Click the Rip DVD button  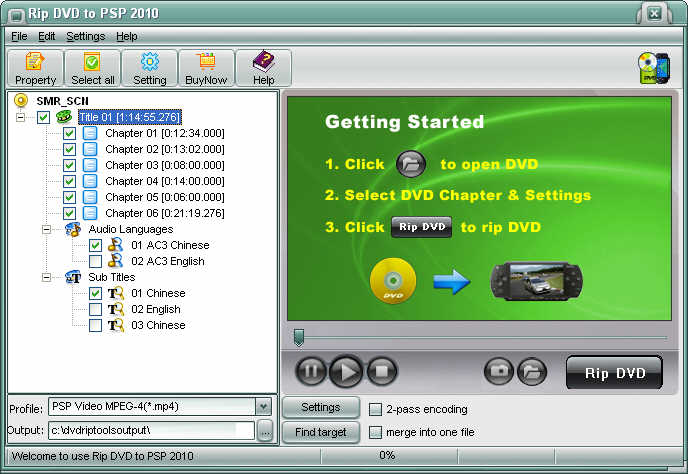pyautogui.click(x=614, y=374)
